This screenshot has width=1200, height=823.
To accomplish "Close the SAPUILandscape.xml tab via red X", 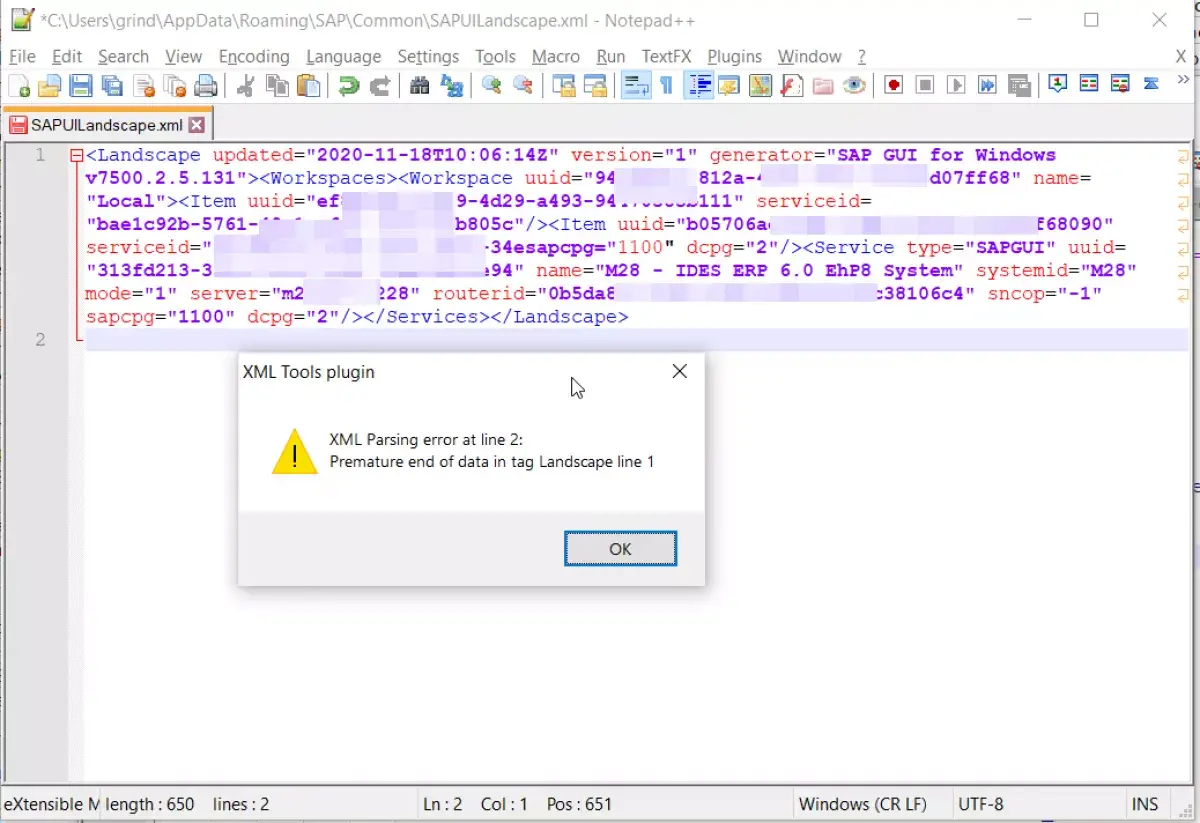I will pyautogui.click(x=196, y=125).
